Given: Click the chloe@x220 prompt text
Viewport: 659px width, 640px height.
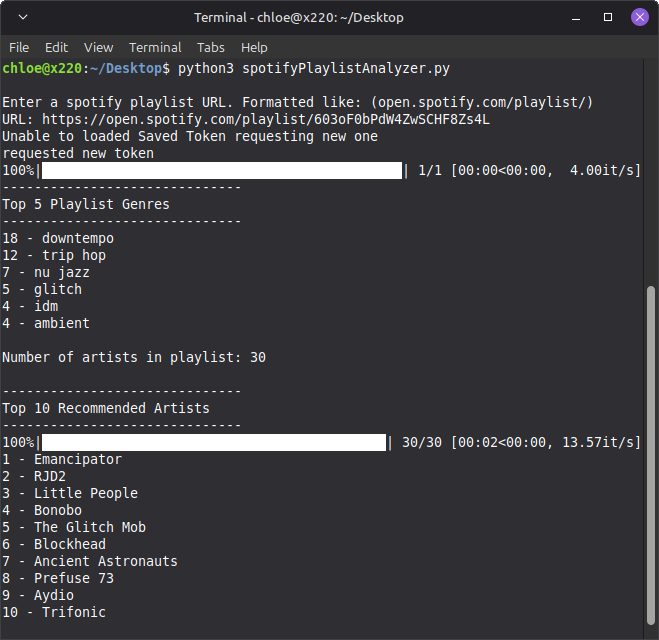Looking at the screenshot, I should 42,68.
